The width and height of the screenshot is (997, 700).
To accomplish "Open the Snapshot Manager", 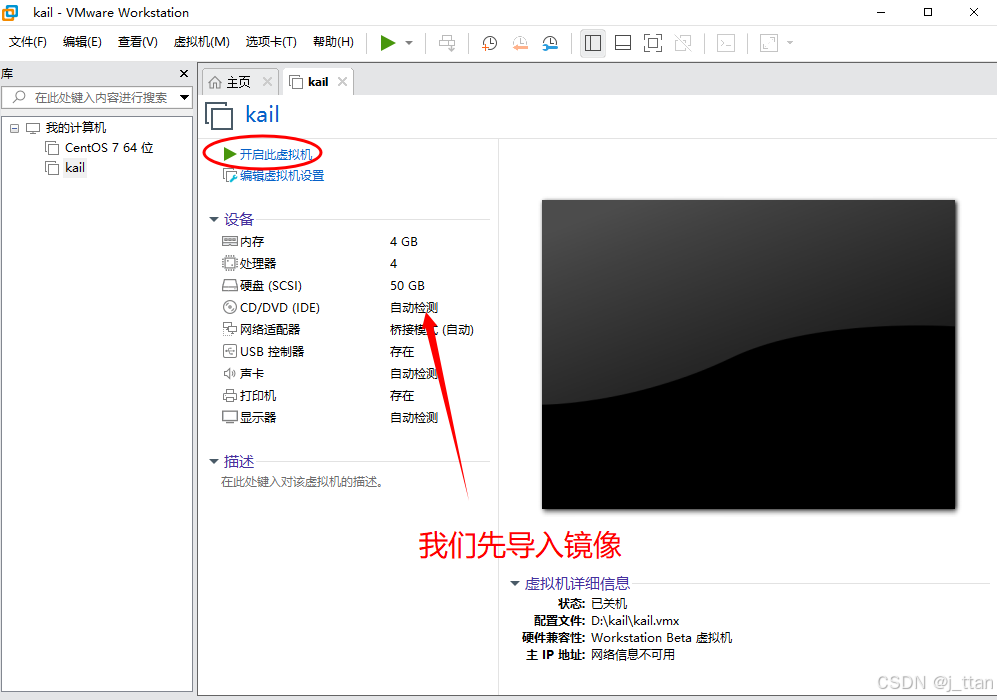I will tap(549, 42).
